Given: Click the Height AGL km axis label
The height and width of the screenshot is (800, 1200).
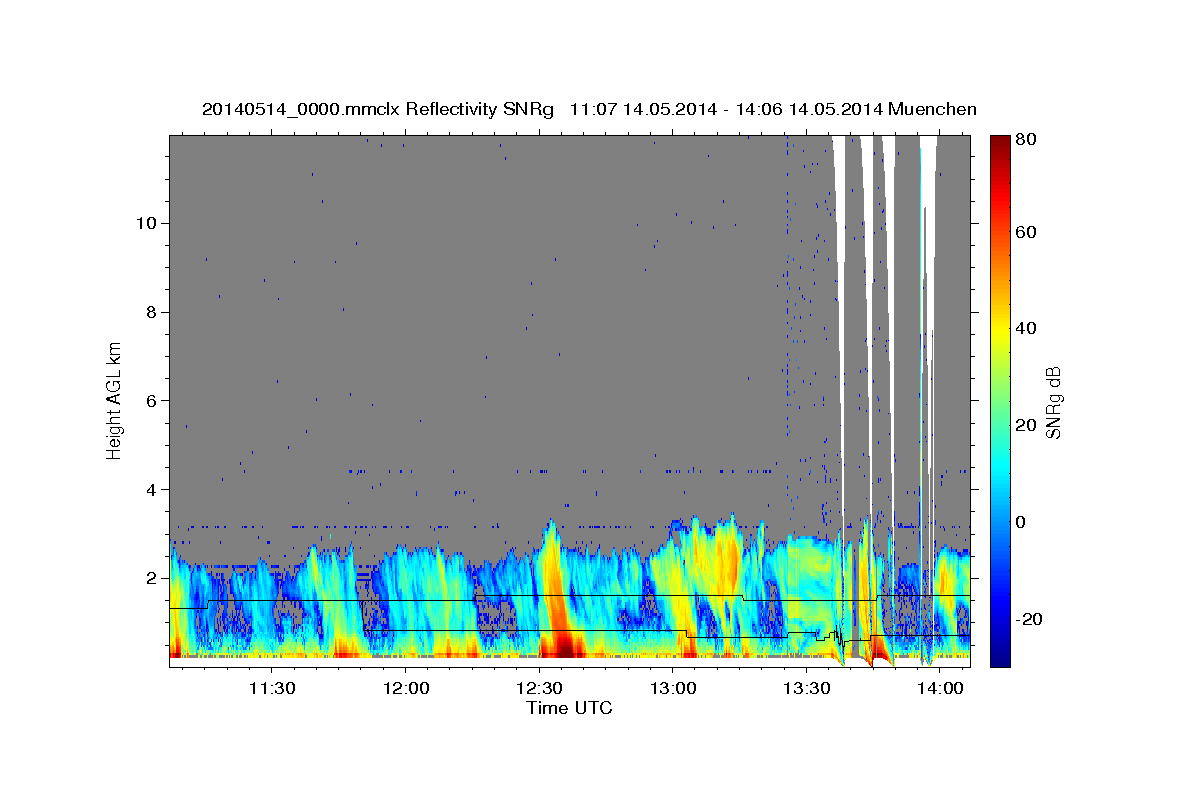Looking at the screenshot, I should 114,399.
